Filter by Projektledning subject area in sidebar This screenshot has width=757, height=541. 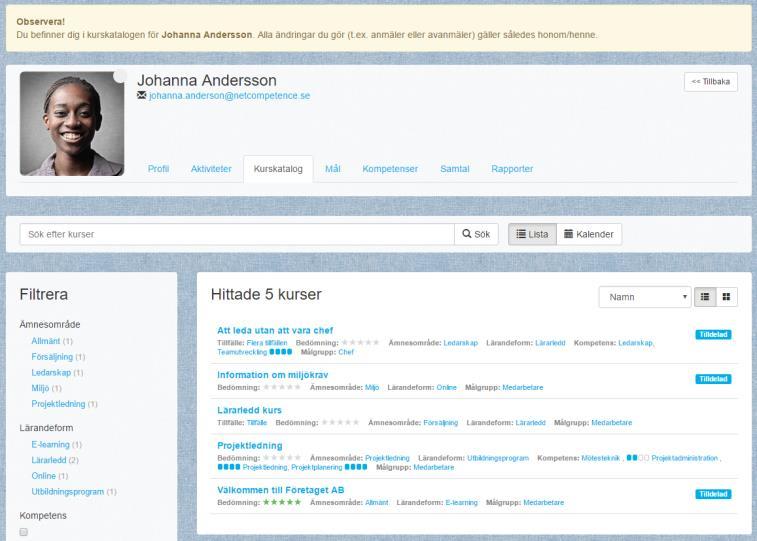click(x=58, y=404)
